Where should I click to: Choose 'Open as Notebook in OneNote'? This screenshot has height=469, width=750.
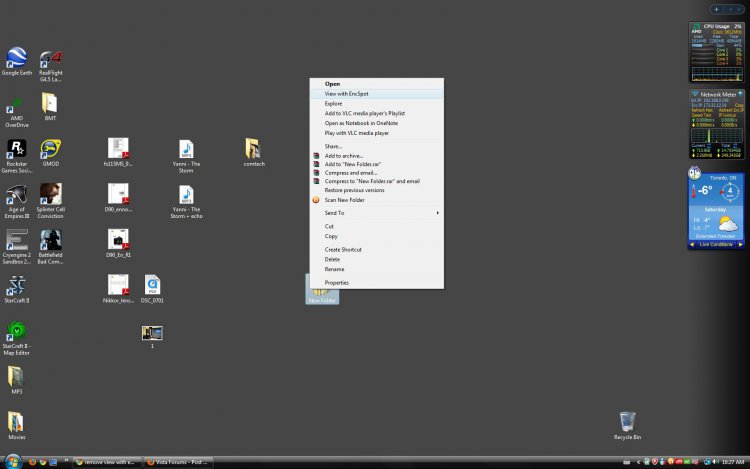tap(377, 123)
